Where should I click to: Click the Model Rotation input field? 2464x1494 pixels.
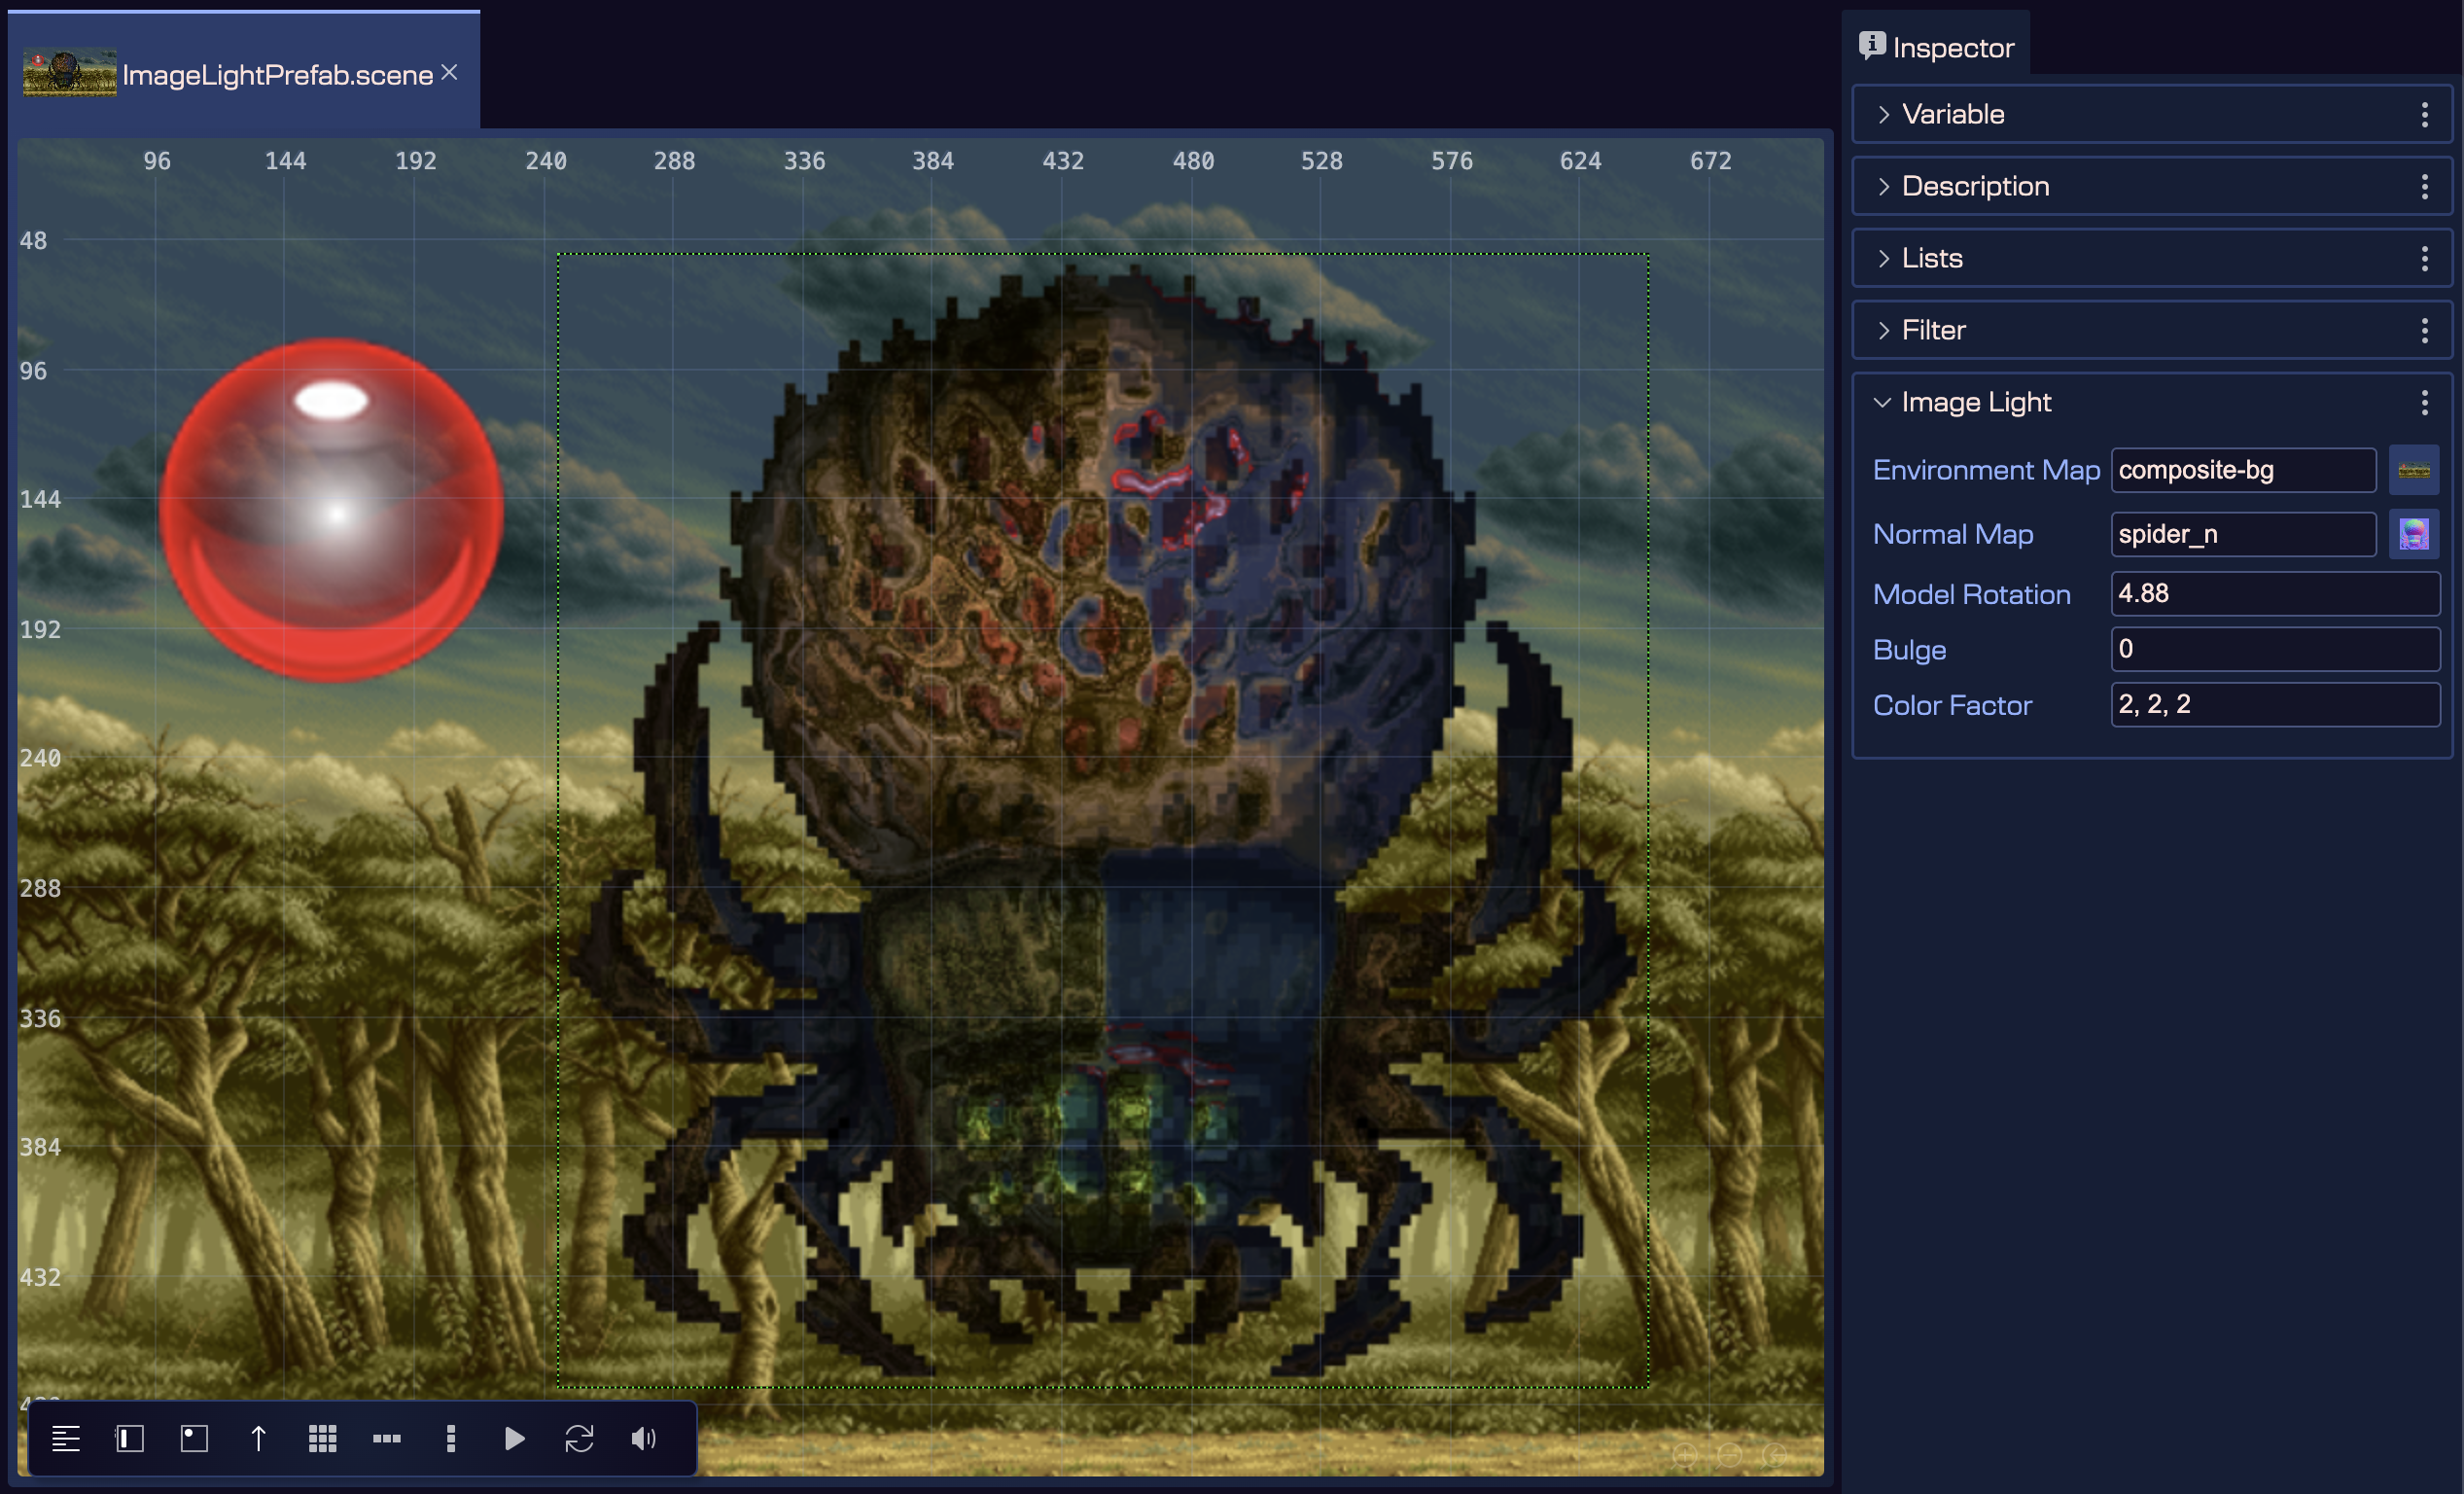point(2274,593)
